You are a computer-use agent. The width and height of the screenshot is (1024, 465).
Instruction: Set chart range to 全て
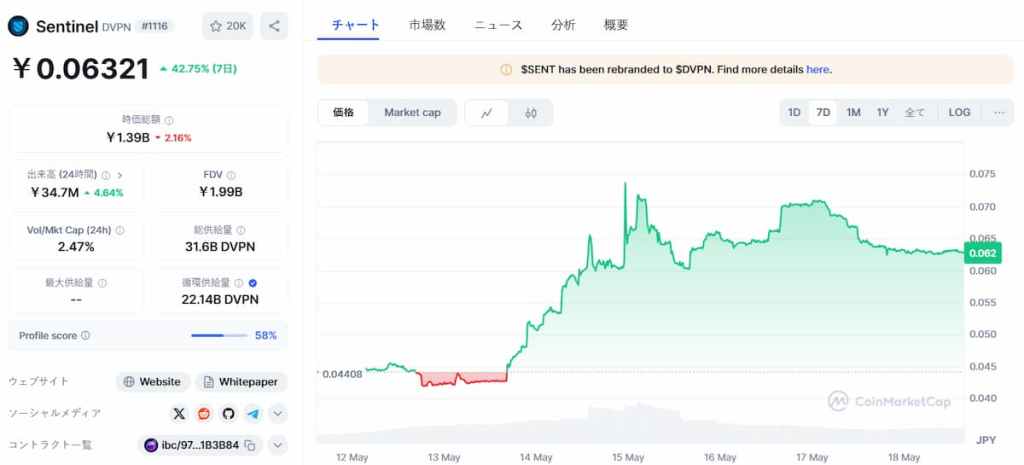click(914, 112)
